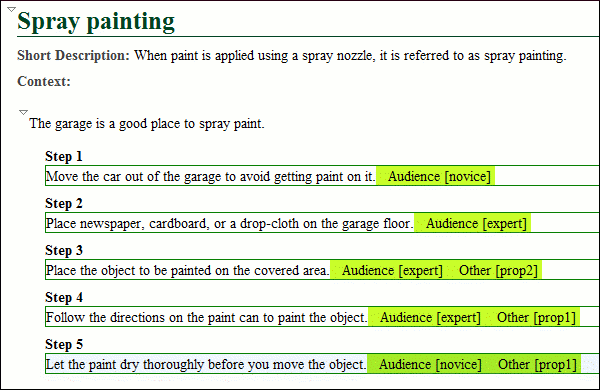Click Step 1 text about moving car
This screenshot has width=600, height=390.
click(x=210, y=176)
